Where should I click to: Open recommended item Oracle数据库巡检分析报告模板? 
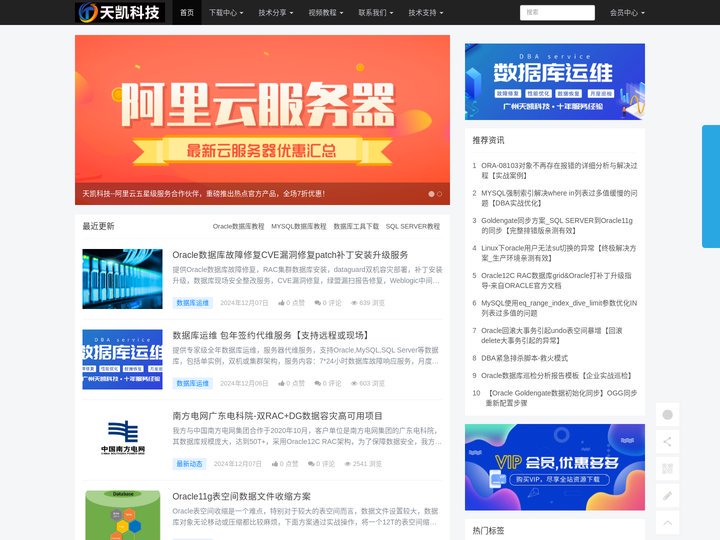coord(557,376)
